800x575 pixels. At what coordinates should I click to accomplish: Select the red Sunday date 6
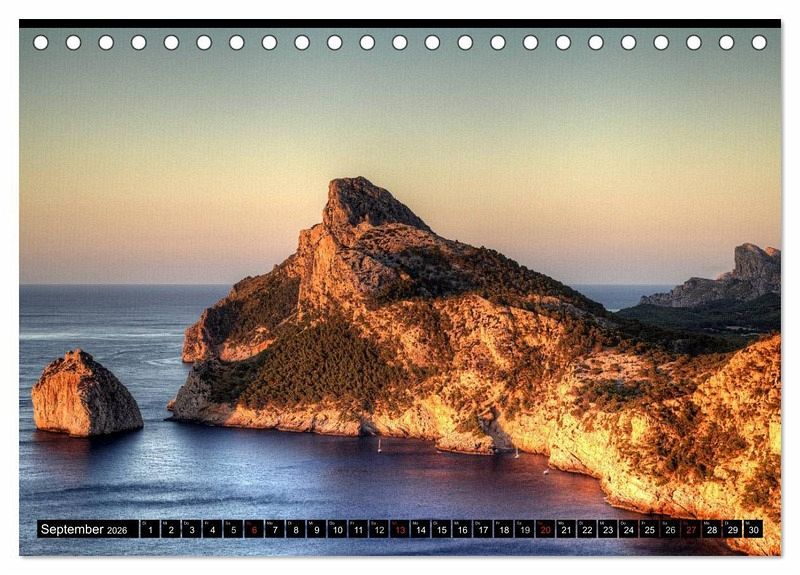pos(254,529)
